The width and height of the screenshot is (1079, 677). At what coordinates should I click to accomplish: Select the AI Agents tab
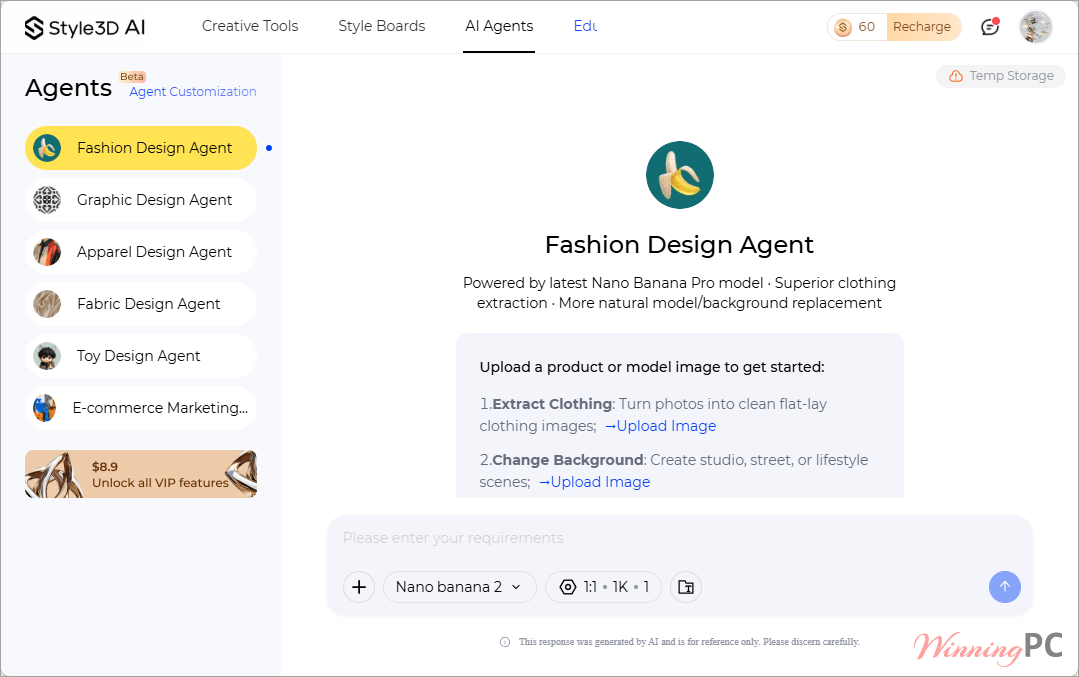coord(499,26)
